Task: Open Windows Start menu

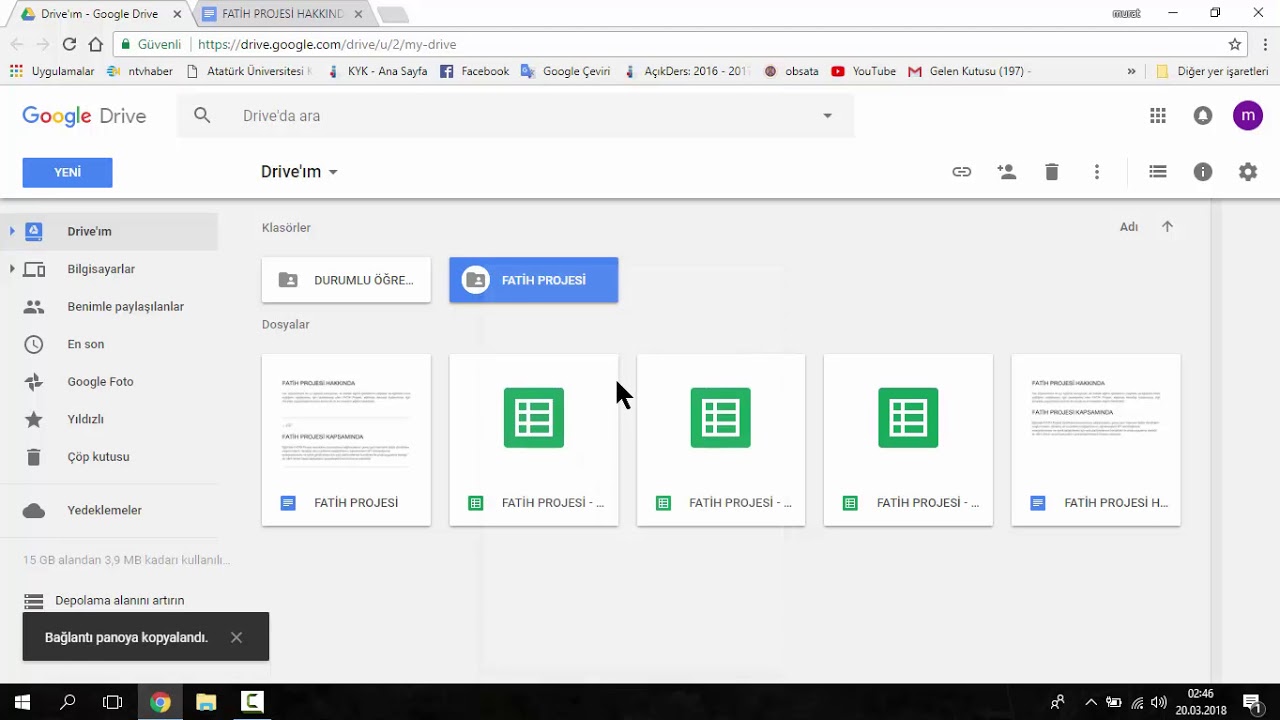Action: pos(22,702)
